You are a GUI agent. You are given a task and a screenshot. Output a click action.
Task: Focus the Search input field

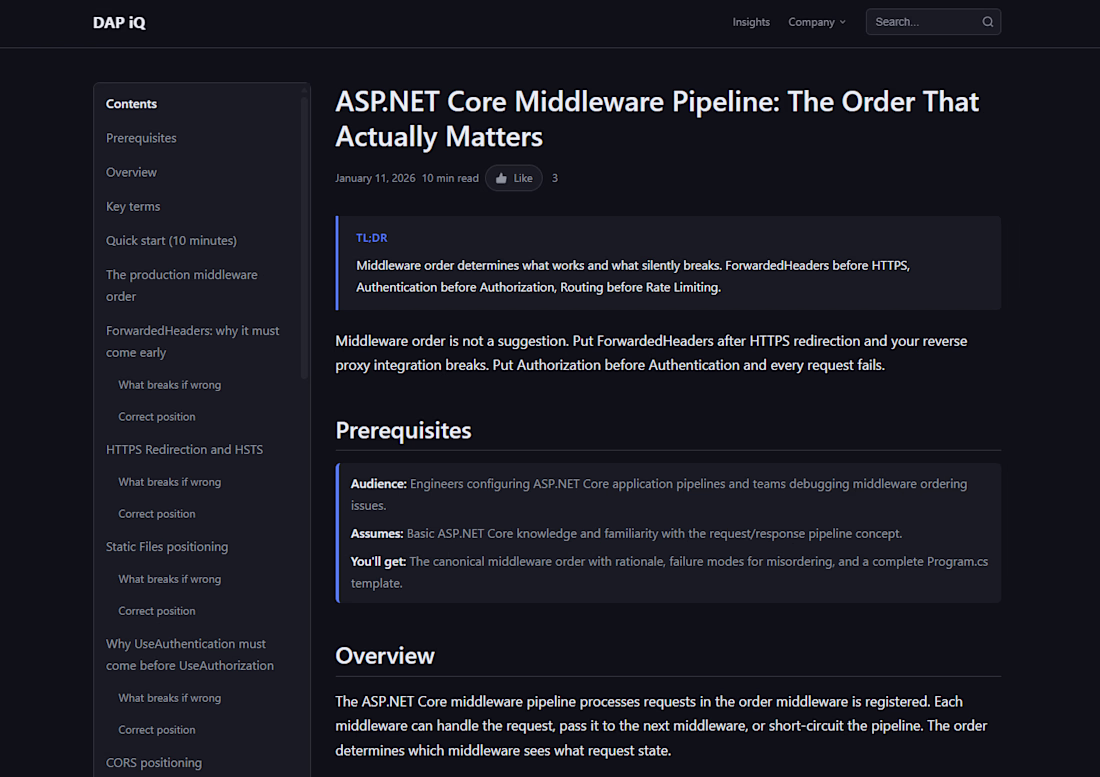click(x=922, y=22)
